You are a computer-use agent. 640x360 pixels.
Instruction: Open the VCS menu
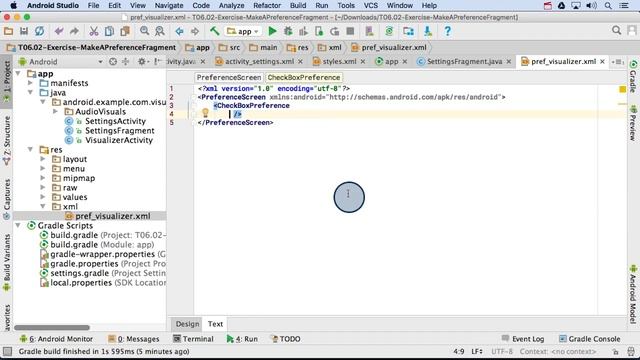(x=371, y=6)
